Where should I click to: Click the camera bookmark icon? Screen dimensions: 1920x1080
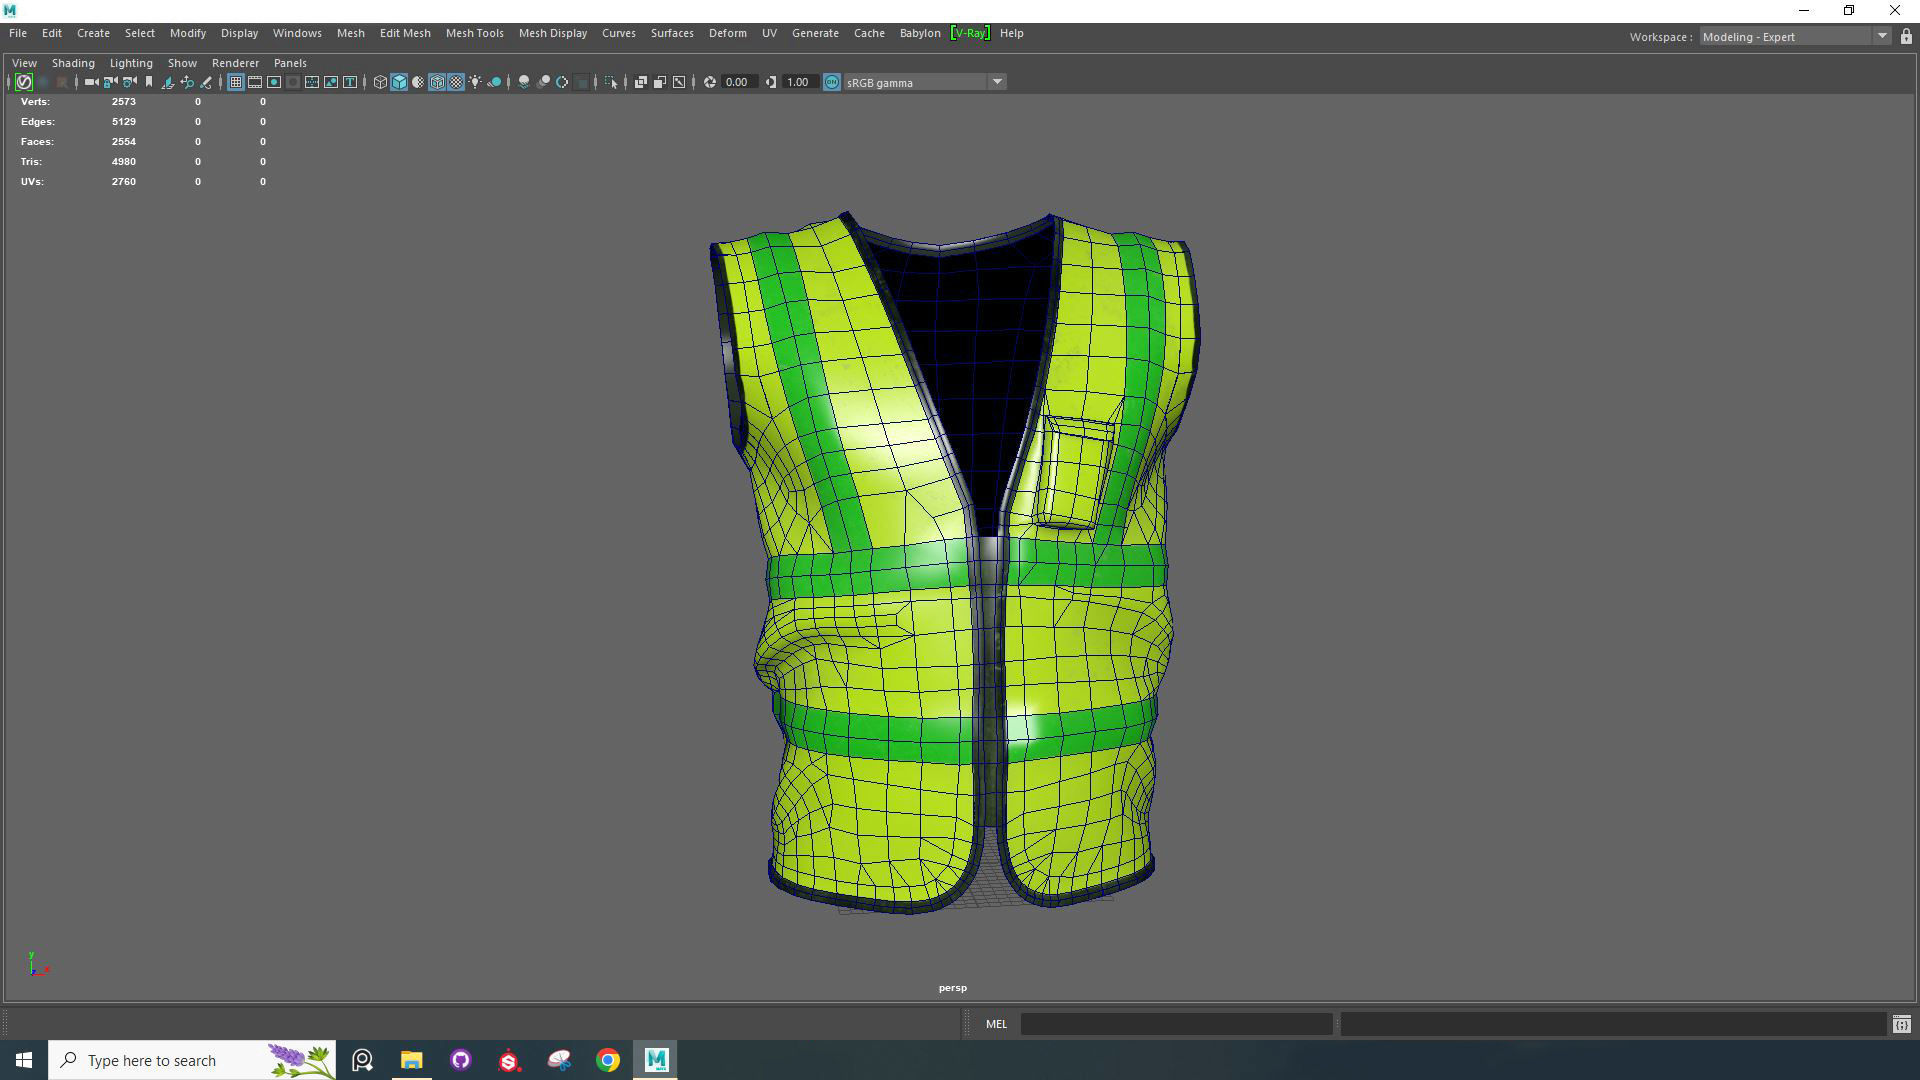pyautogui.click(x=149, y=82)
